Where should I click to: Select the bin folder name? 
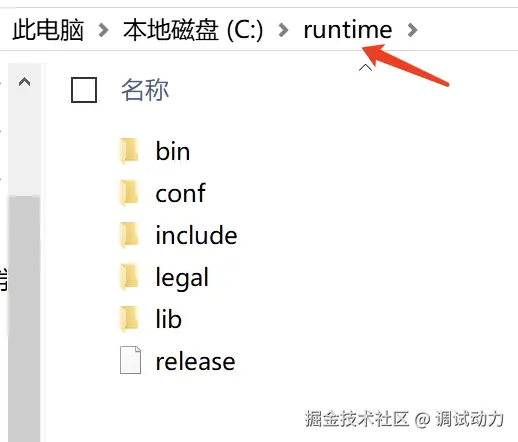(173, 151)
